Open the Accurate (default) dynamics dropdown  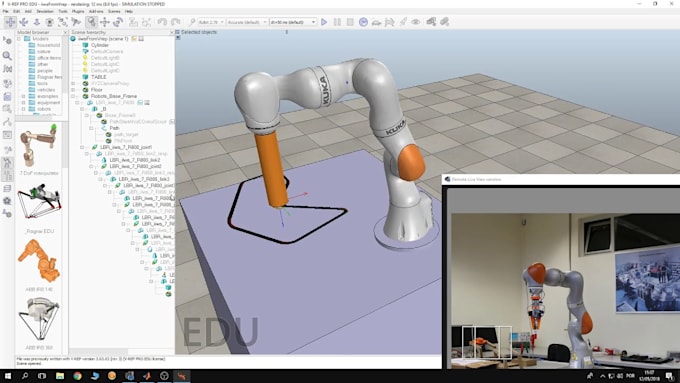(247, 22)
